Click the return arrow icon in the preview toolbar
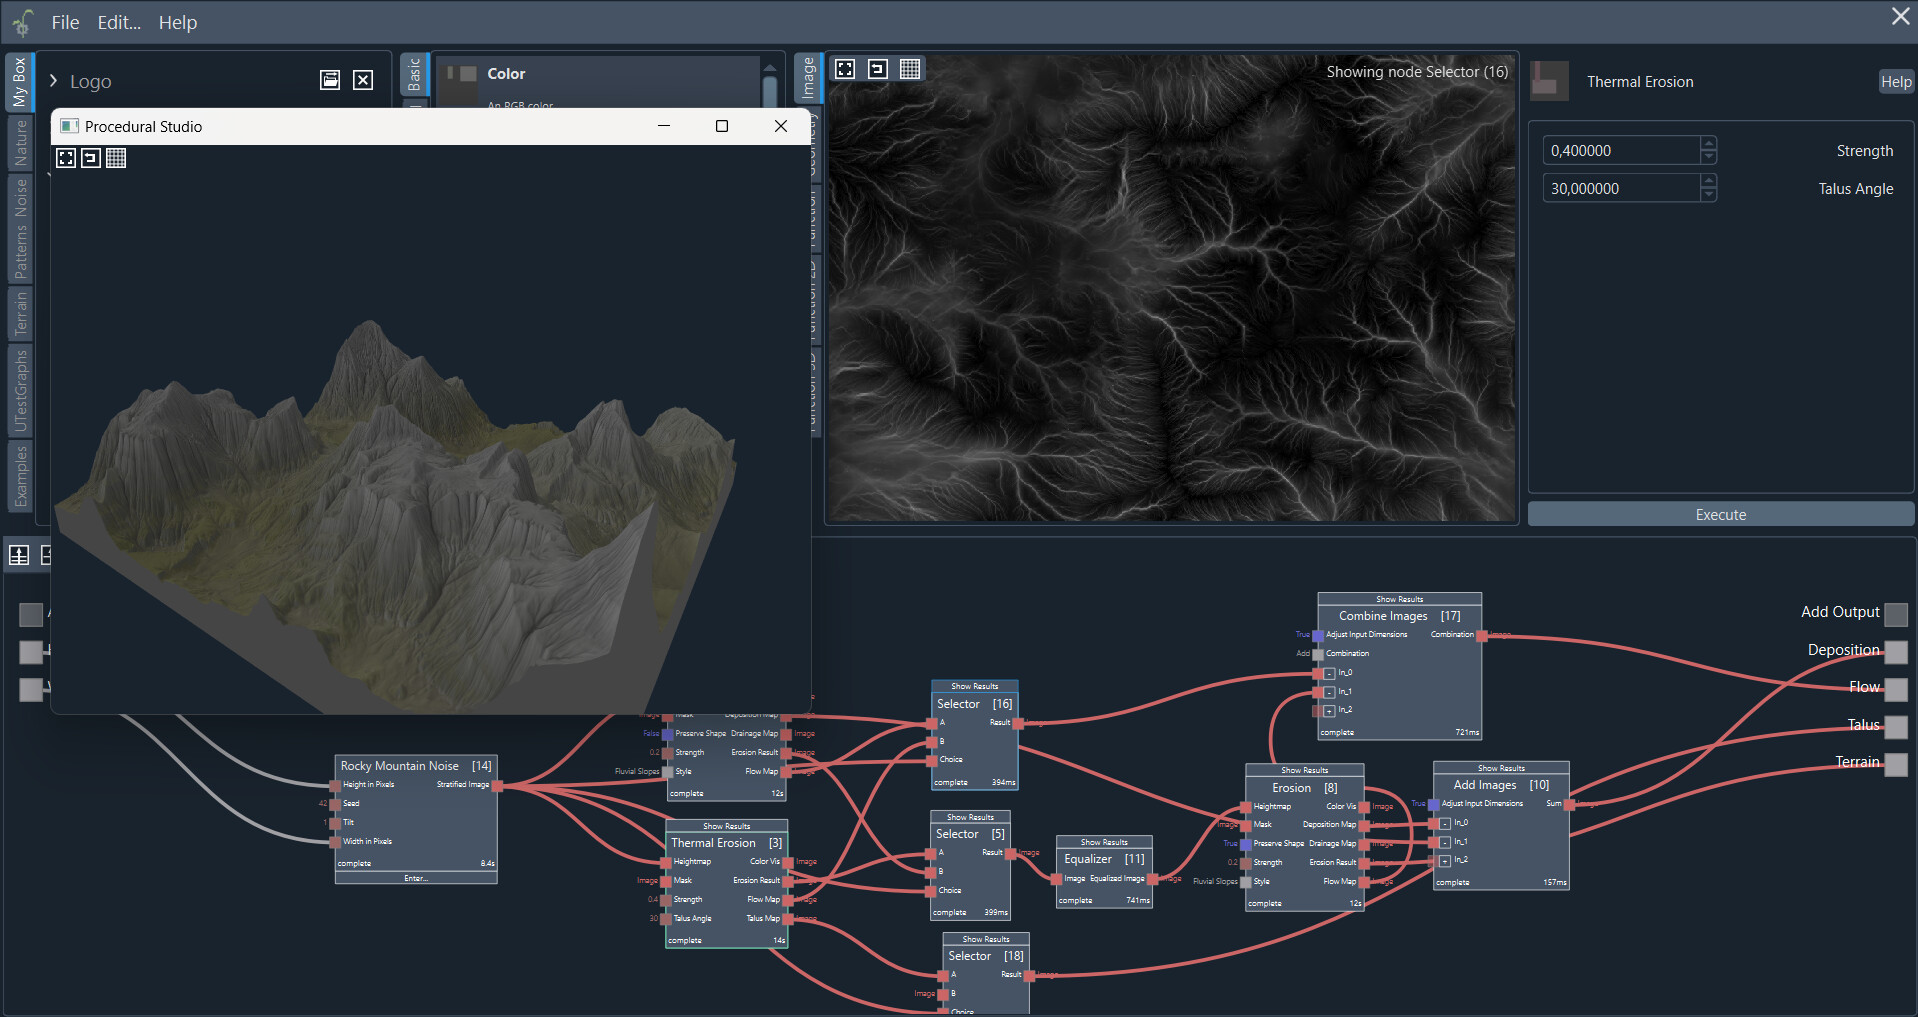Screen dimensions: 1918x1017 pos(878,69)
